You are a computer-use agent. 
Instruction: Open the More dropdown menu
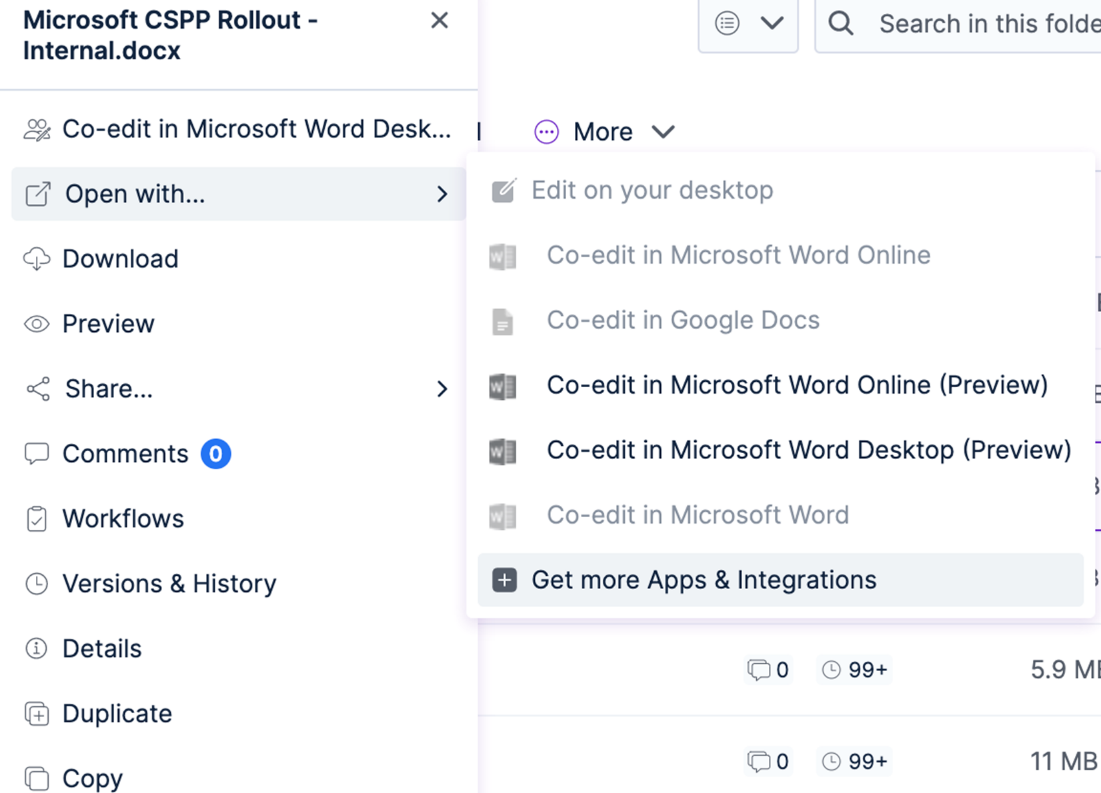coord(604,132)
